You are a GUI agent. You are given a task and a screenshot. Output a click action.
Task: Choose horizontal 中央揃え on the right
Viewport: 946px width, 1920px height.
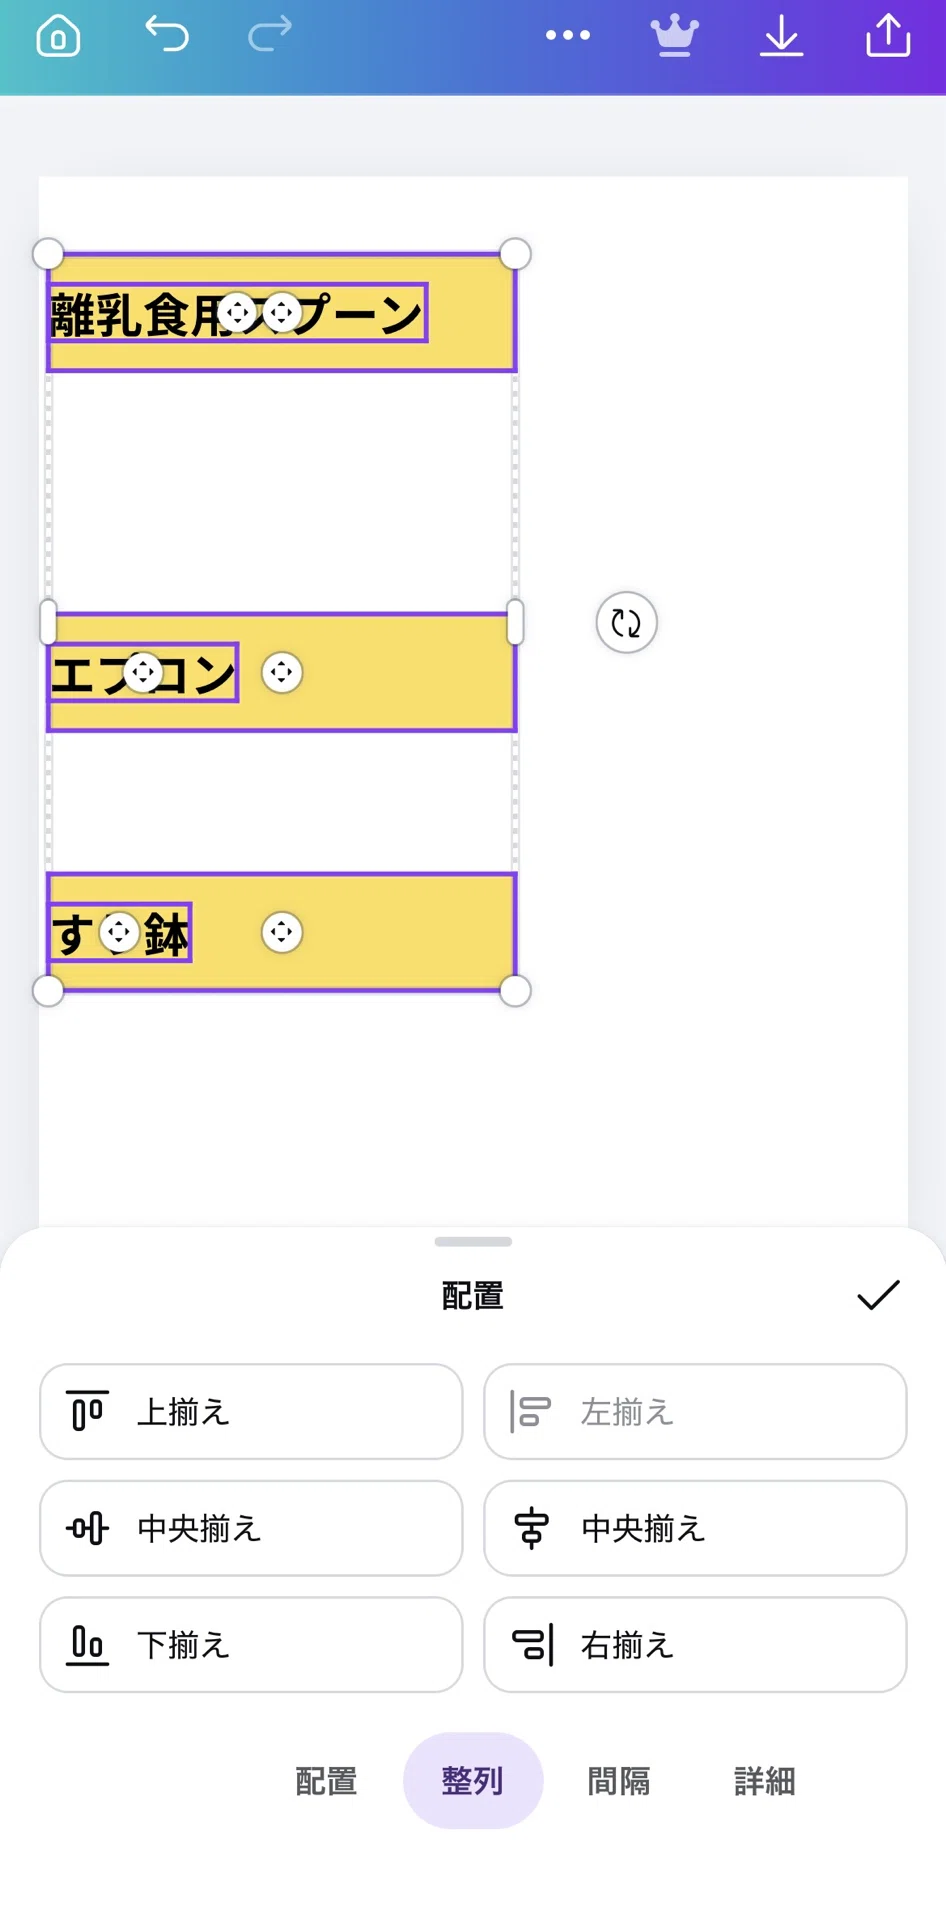(x=695, y=1528)
